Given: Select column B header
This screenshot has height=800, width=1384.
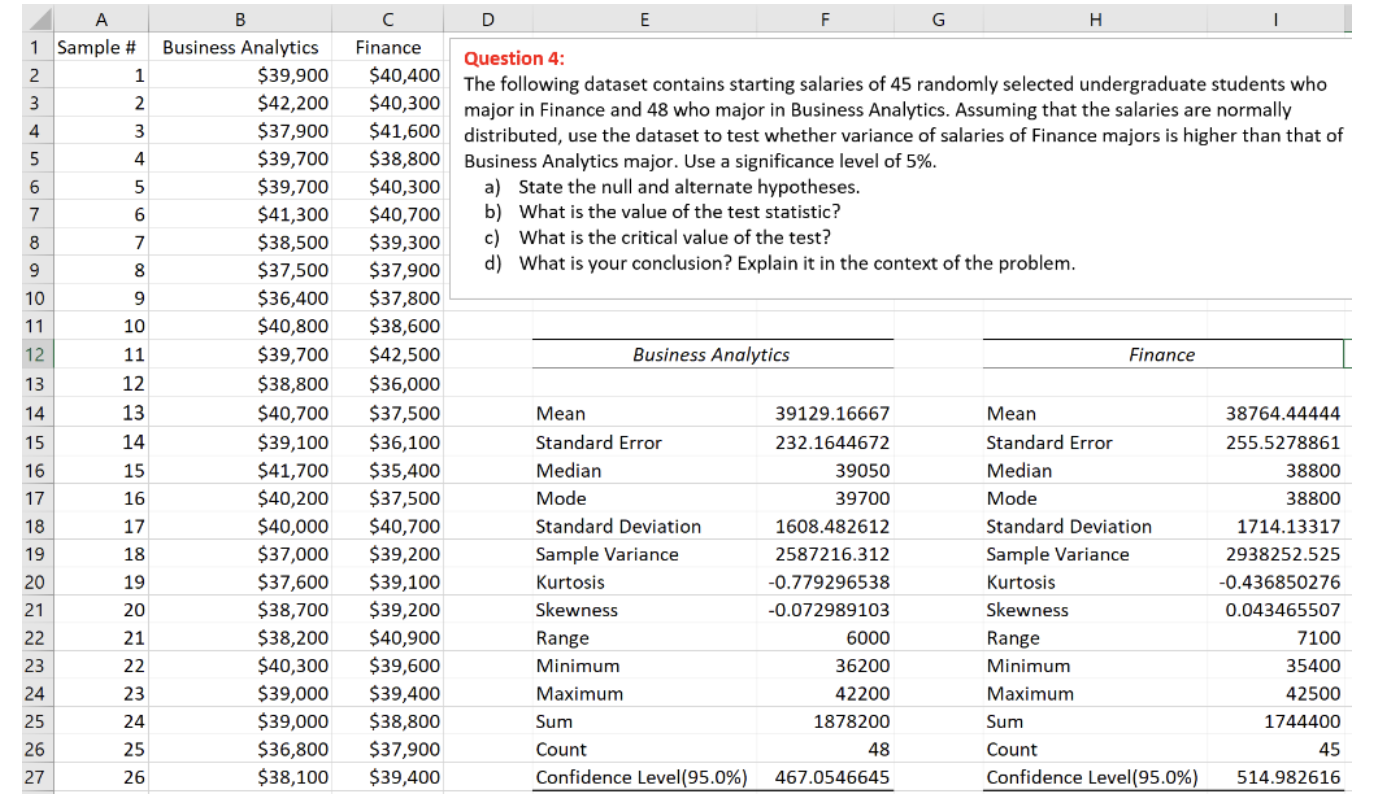Looking at the screenshot, I should (x=240, y=18).
